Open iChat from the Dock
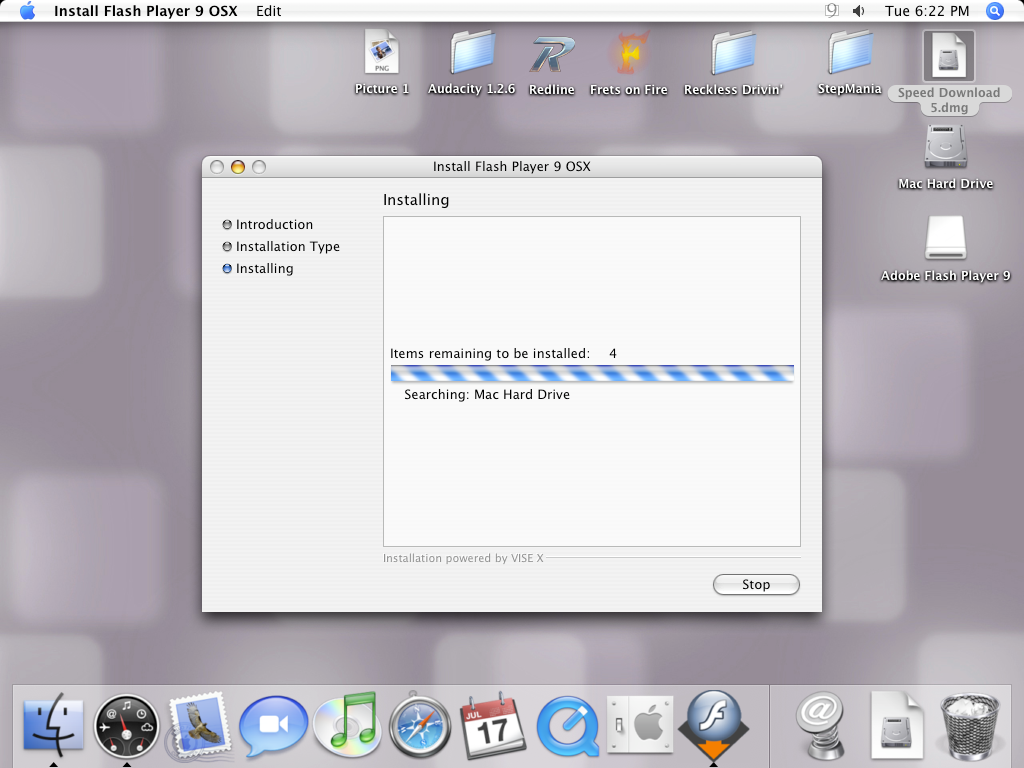Screen dimensions: 1024x768 click(273, 726)
